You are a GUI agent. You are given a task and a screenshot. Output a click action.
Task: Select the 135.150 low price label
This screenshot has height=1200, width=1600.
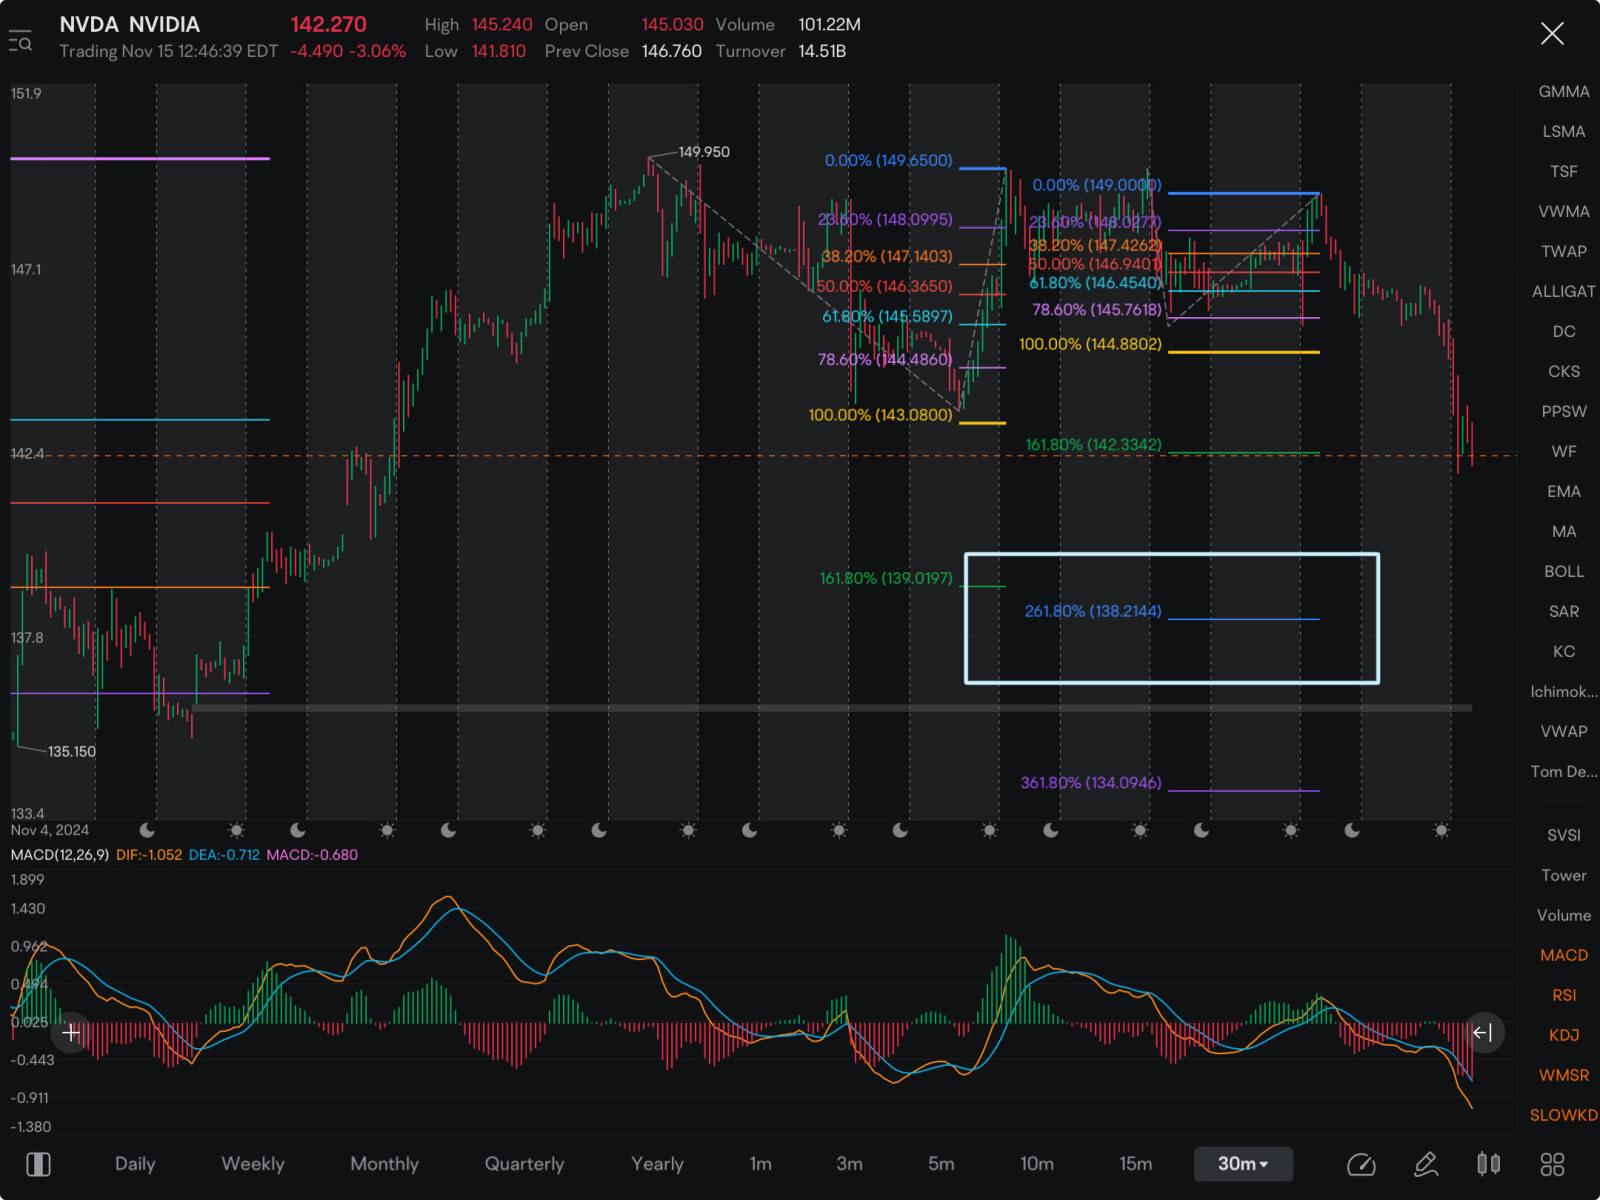pyautogui.click(x=72, y=752)
